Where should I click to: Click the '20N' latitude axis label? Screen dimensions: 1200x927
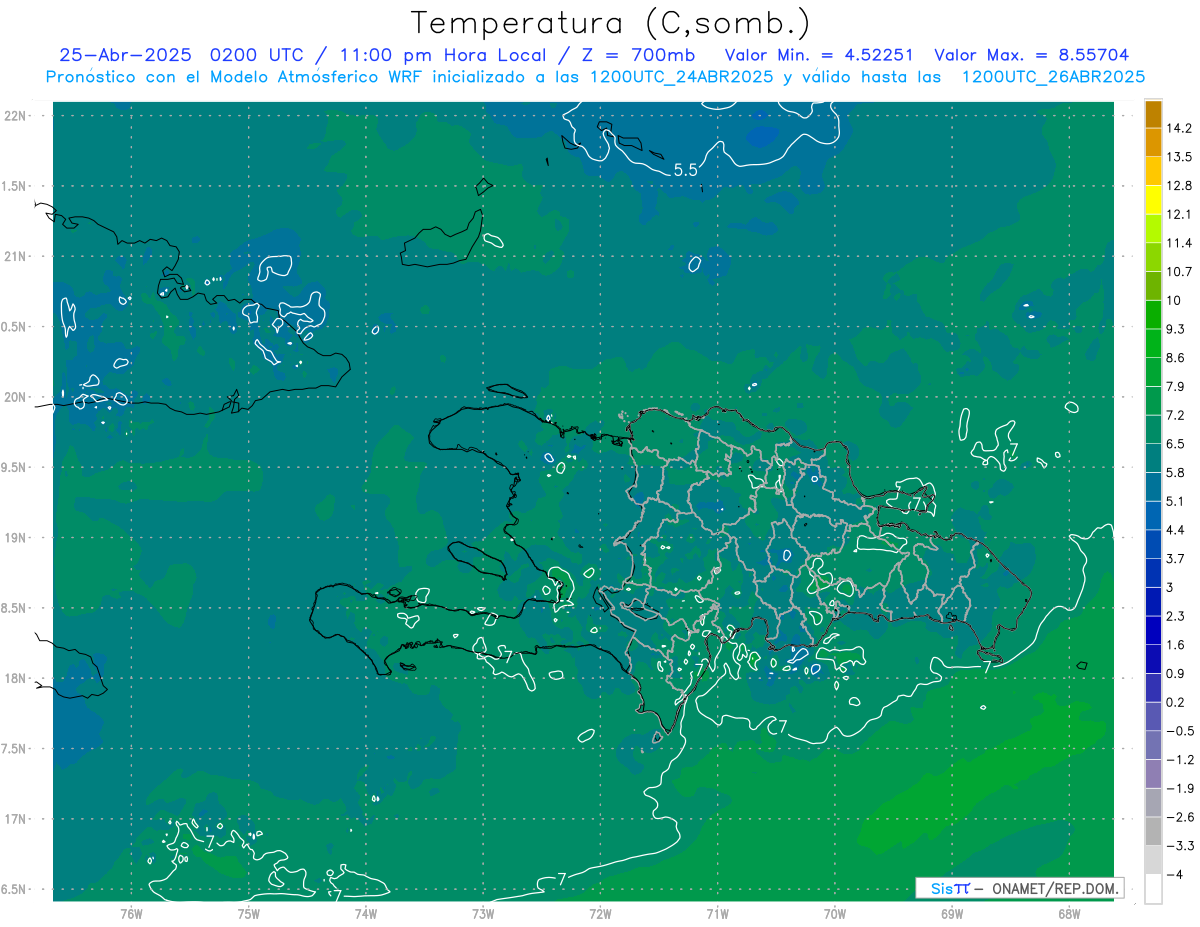[16, 397]
